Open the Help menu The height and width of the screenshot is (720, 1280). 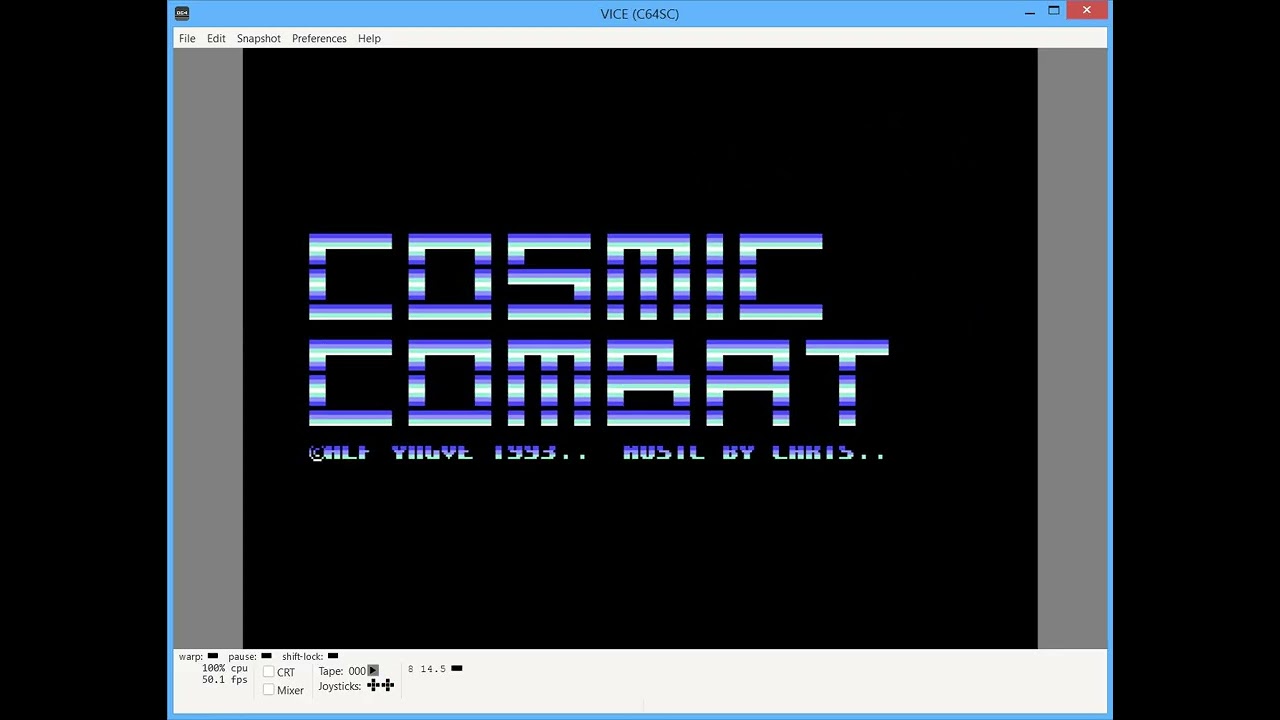coord(369,38)
